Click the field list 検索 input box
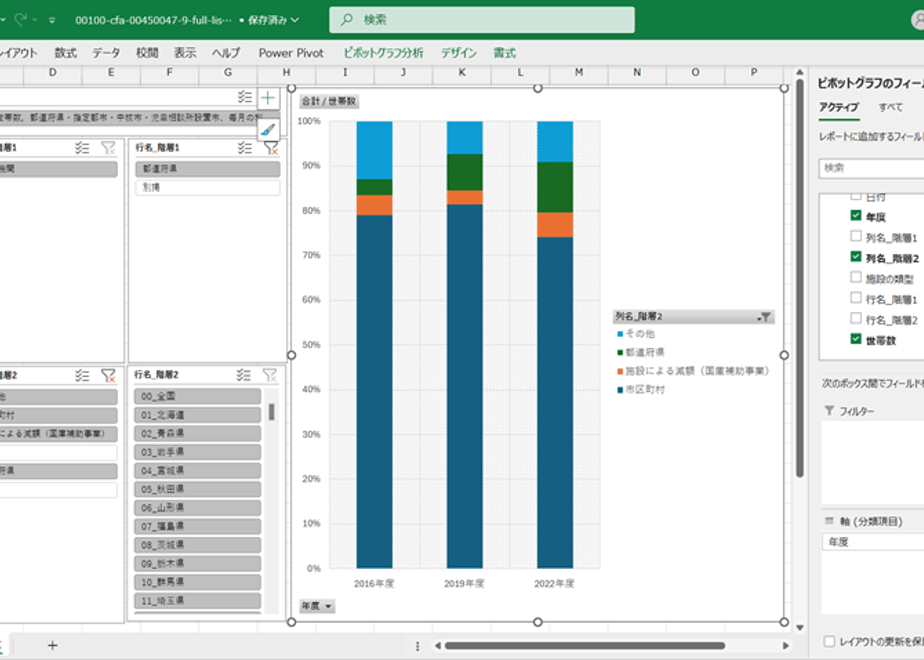924x660 pixels. [x=871, y=168]
